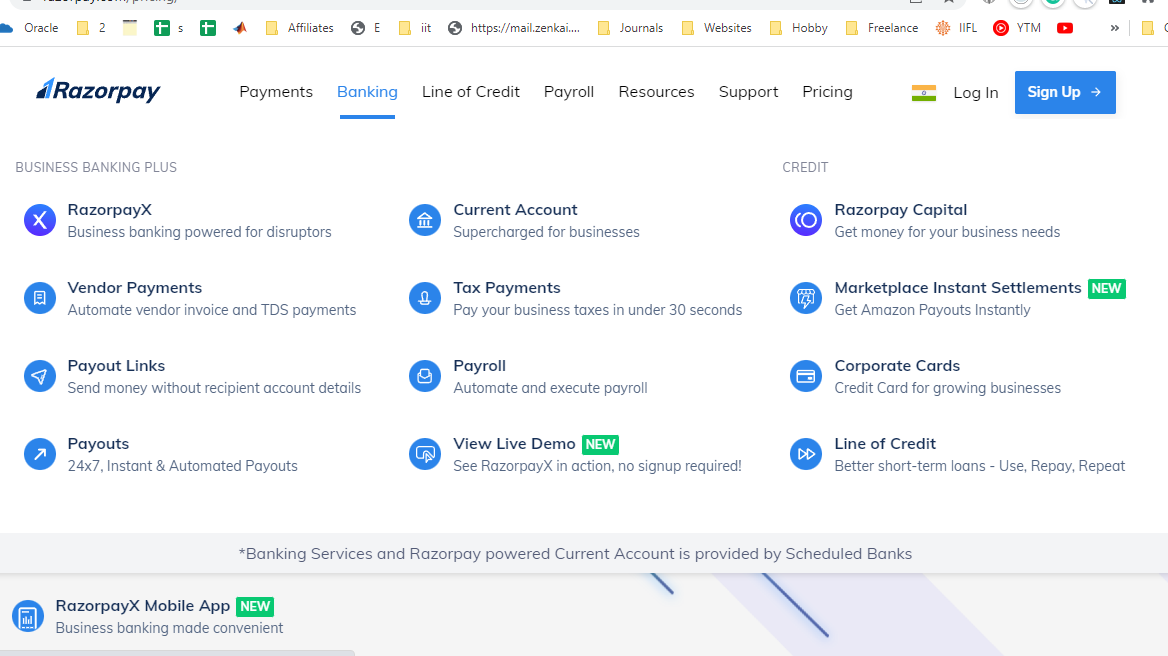Open the iit bookmark folder
Screen dimensions: 1168x656
pyautogui.click(x=415, y=28)
